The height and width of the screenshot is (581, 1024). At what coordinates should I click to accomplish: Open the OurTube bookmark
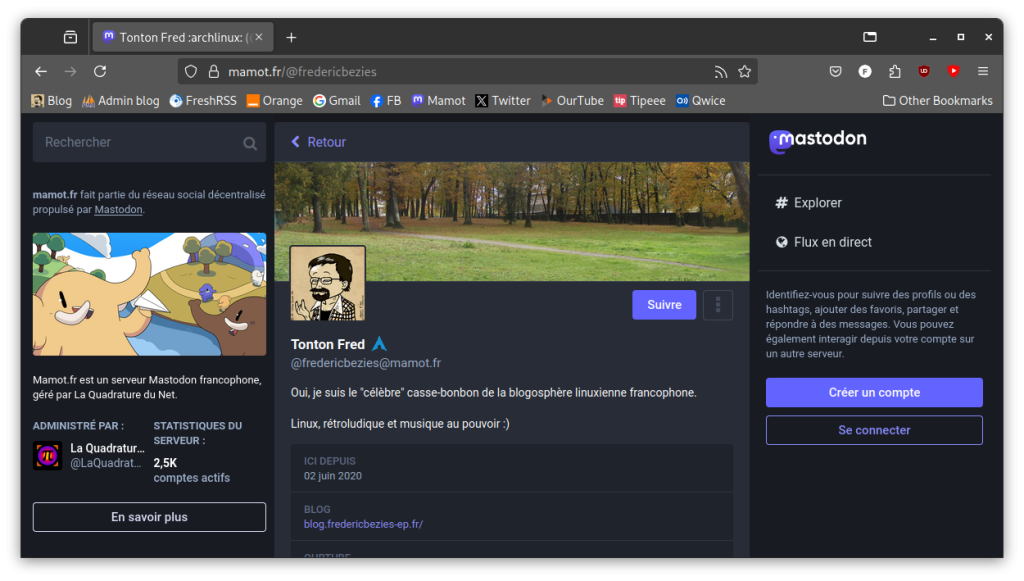[x=572, y=101]
